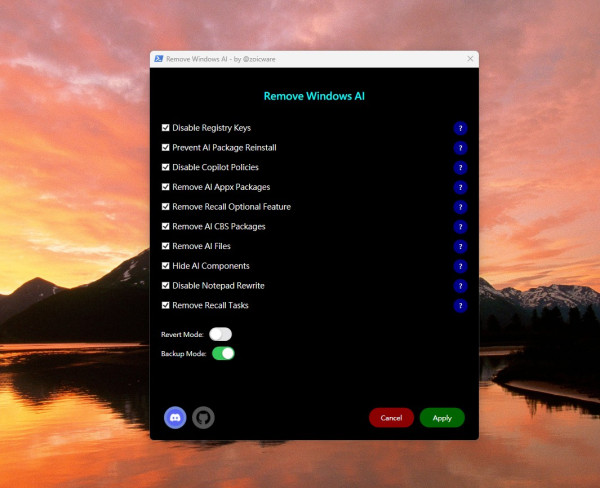Enable the Revert Mode switch
This screenshot has width=600, height=488.
[220, 334]
